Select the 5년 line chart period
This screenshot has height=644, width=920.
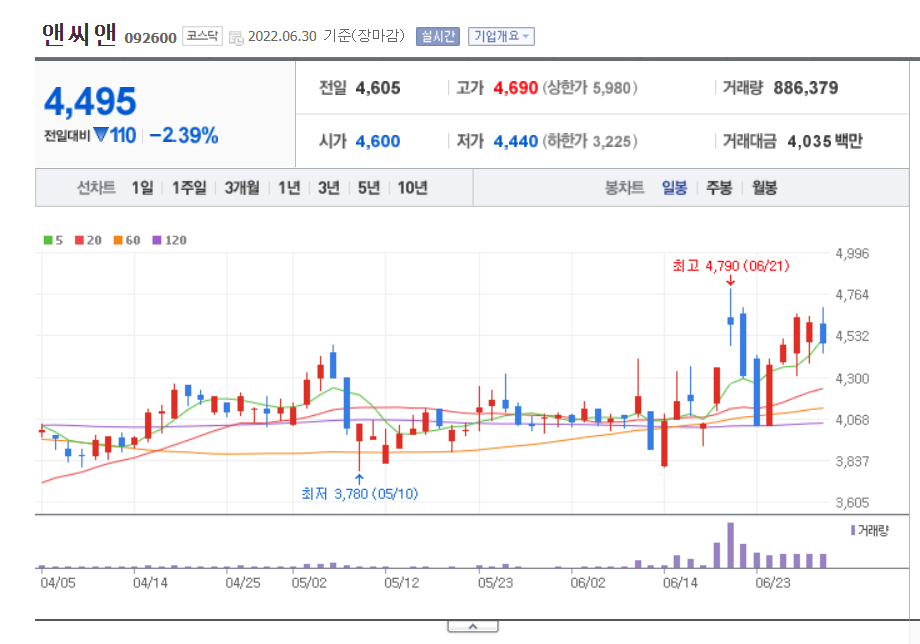(369, 188)
